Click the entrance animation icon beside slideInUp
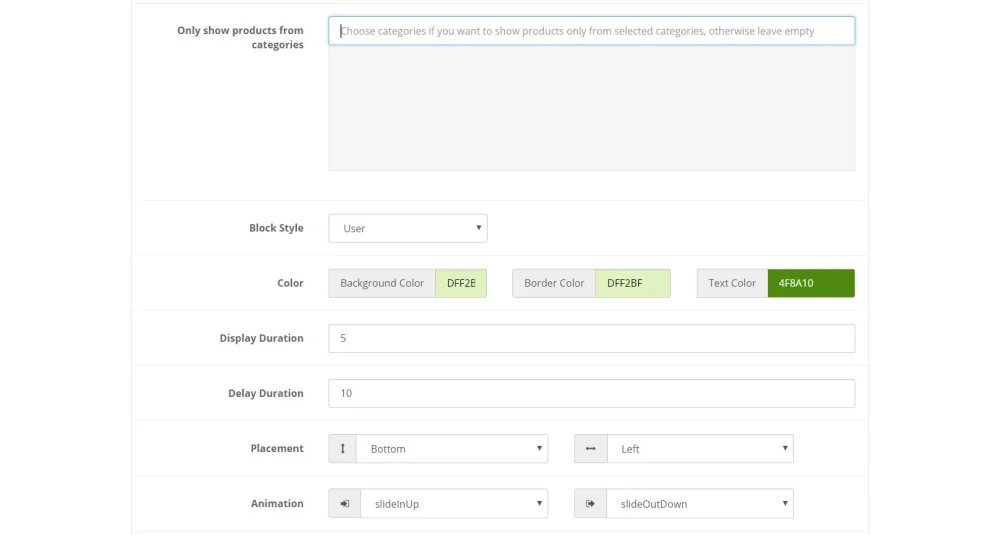 pos(344,504)
